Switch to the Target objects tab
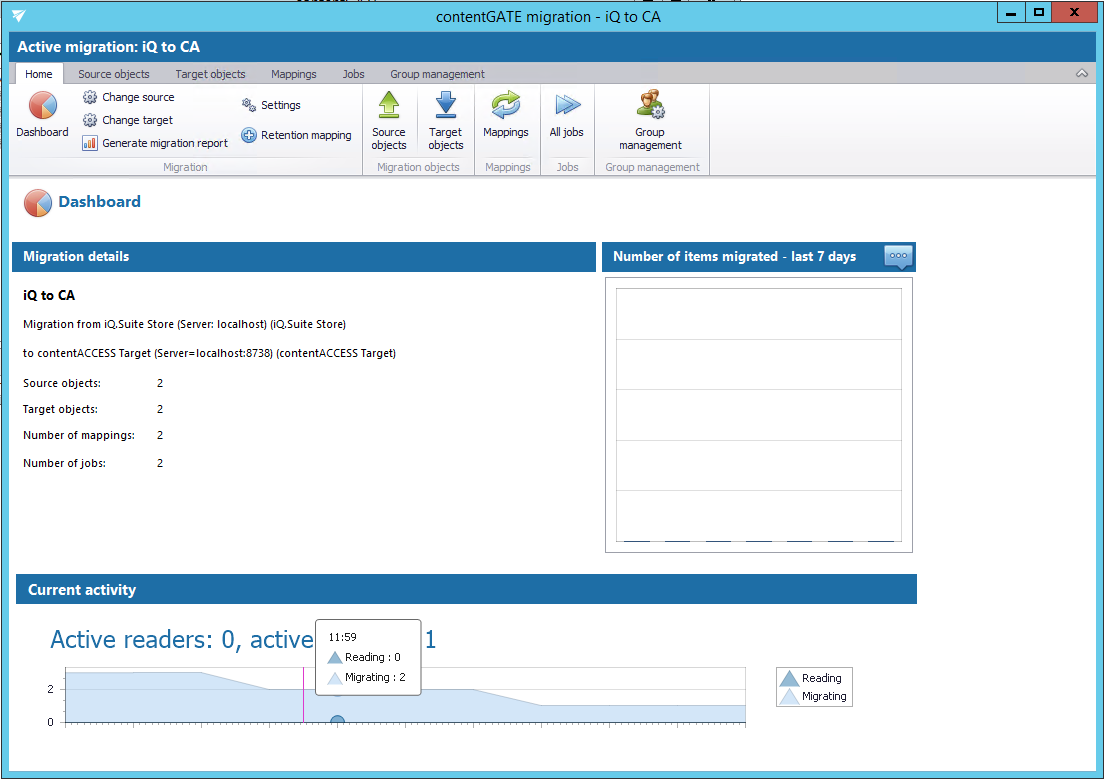1104x779 pixels. [210, 74]
